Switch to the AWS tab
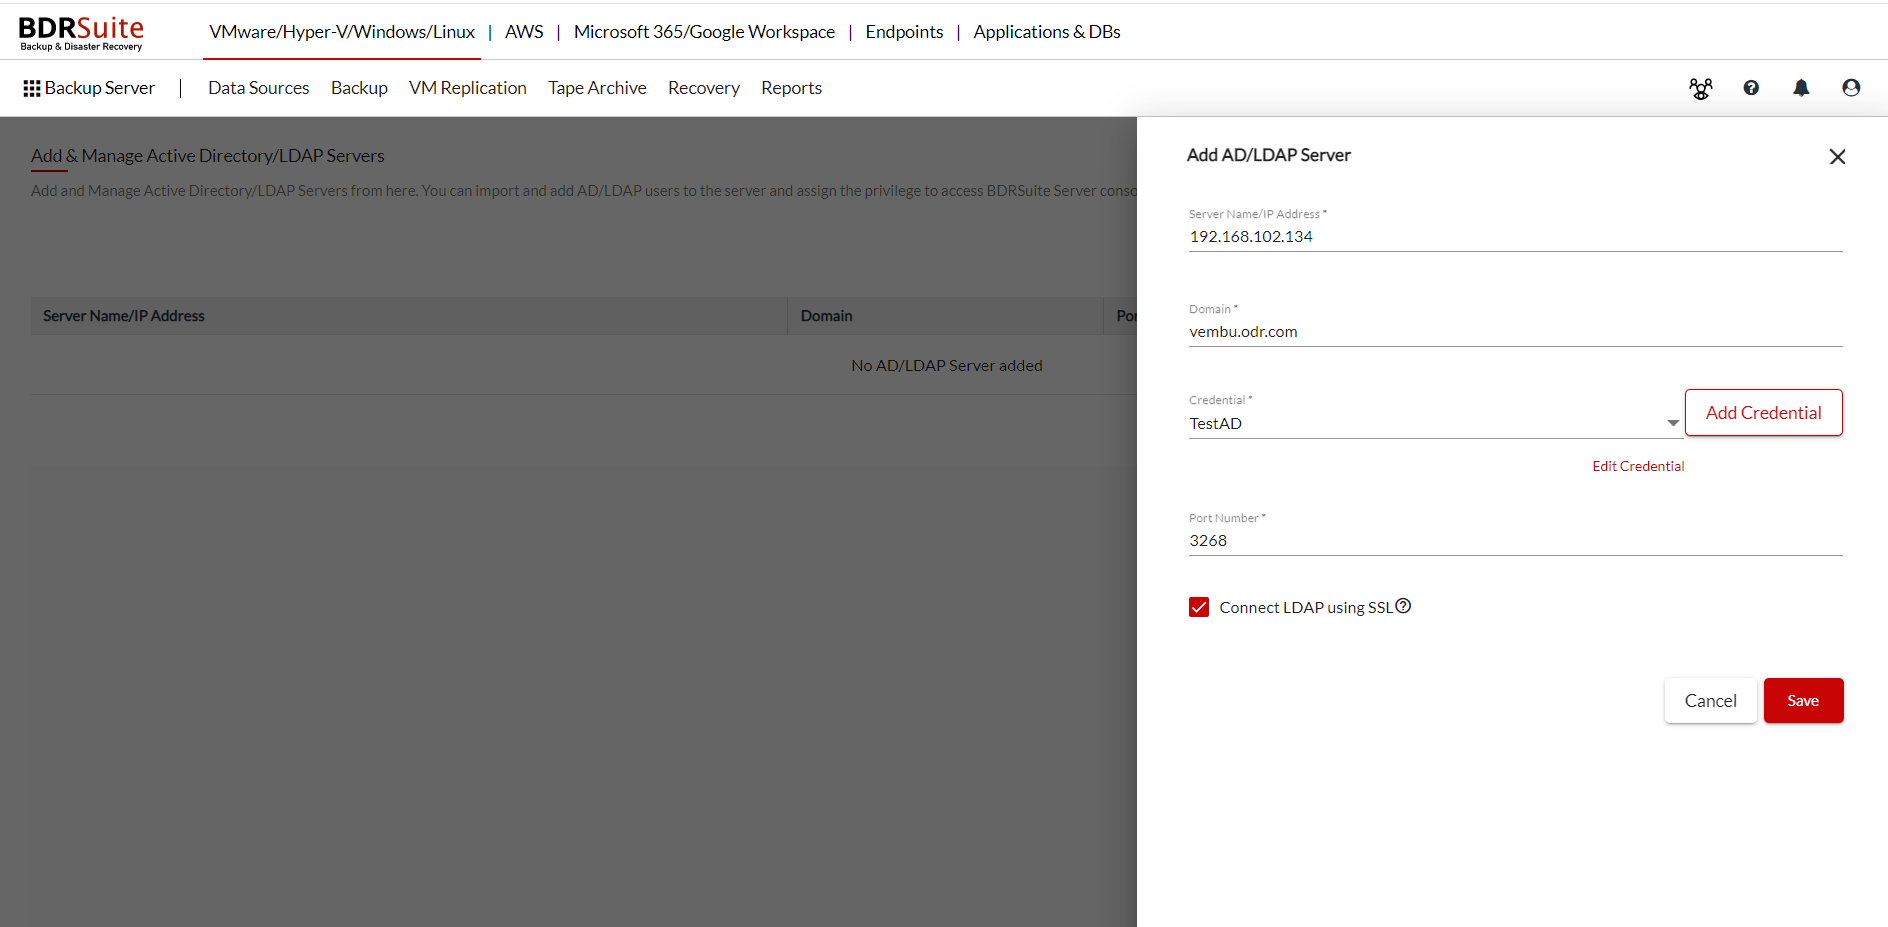 click(x=524, y=32)
